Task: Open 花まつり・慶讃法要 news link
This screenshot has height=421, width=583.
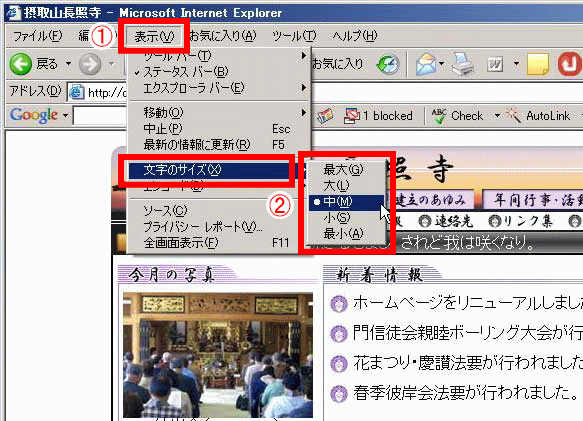Action: [468, 363]
